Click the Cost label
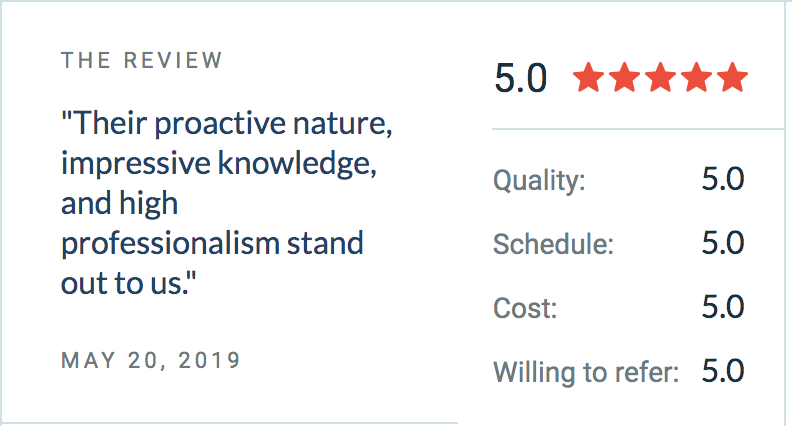This screenshot has height=426, width=792. (x=525, y=308)
